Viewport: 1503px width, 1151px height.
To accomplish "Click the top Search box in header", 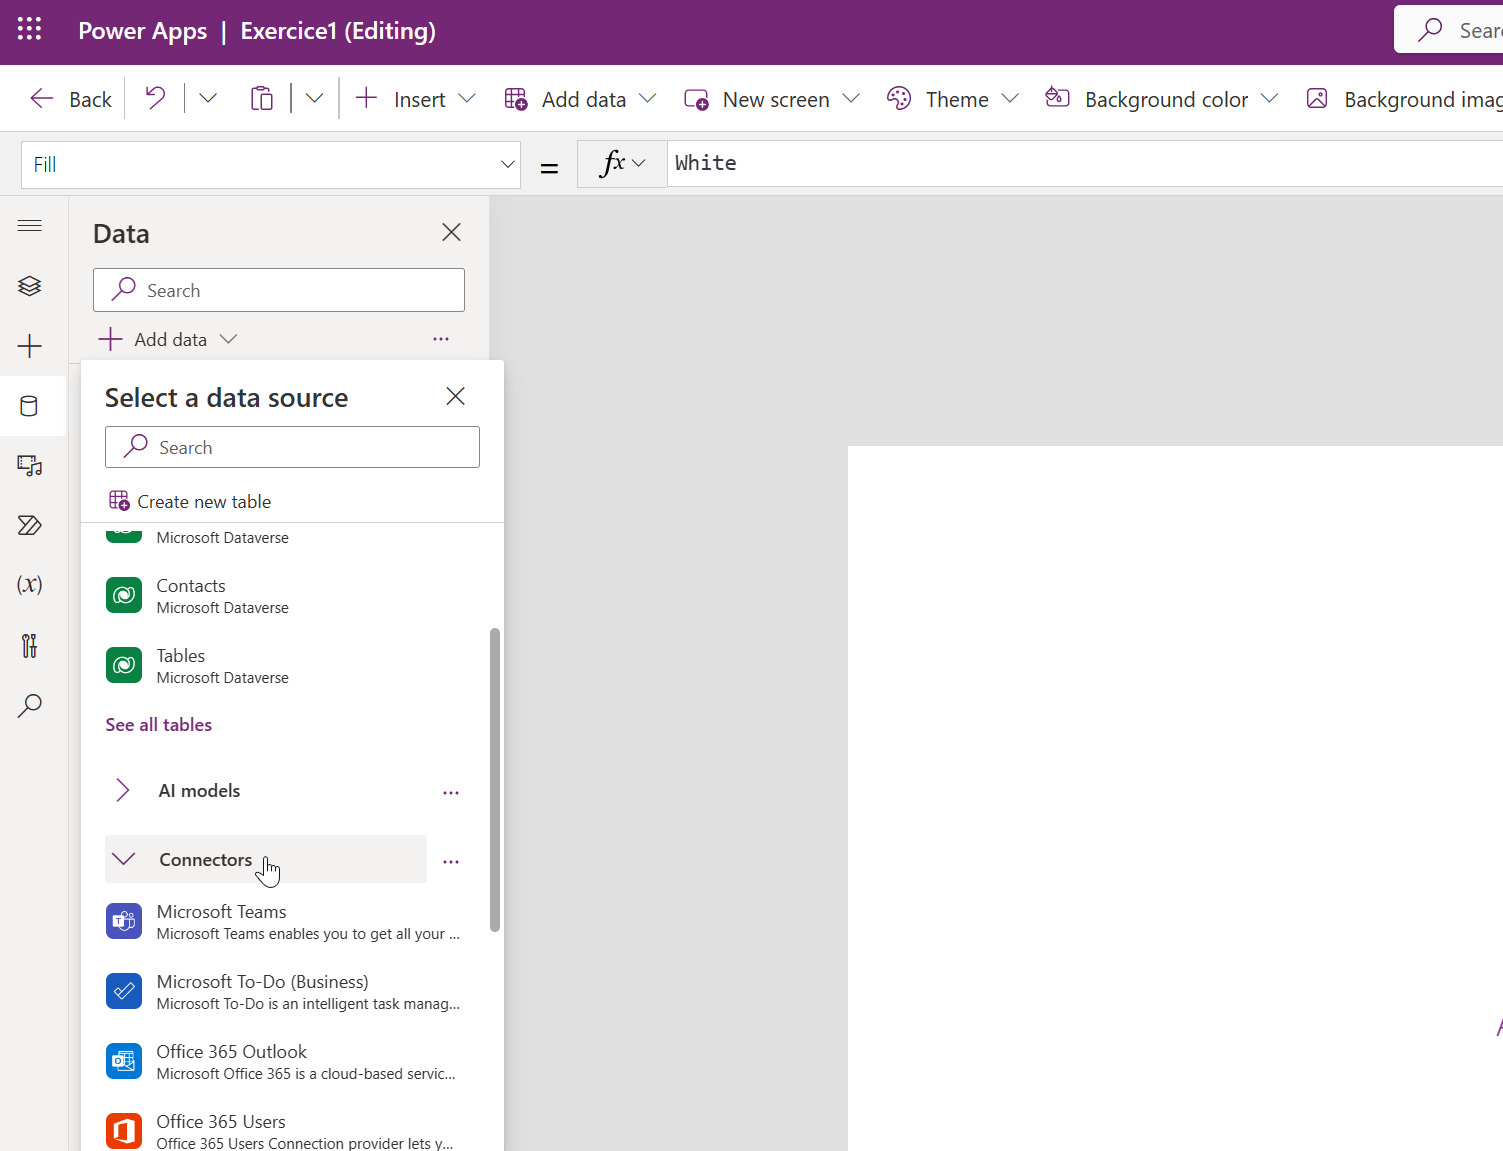I will click(1449, 30).
